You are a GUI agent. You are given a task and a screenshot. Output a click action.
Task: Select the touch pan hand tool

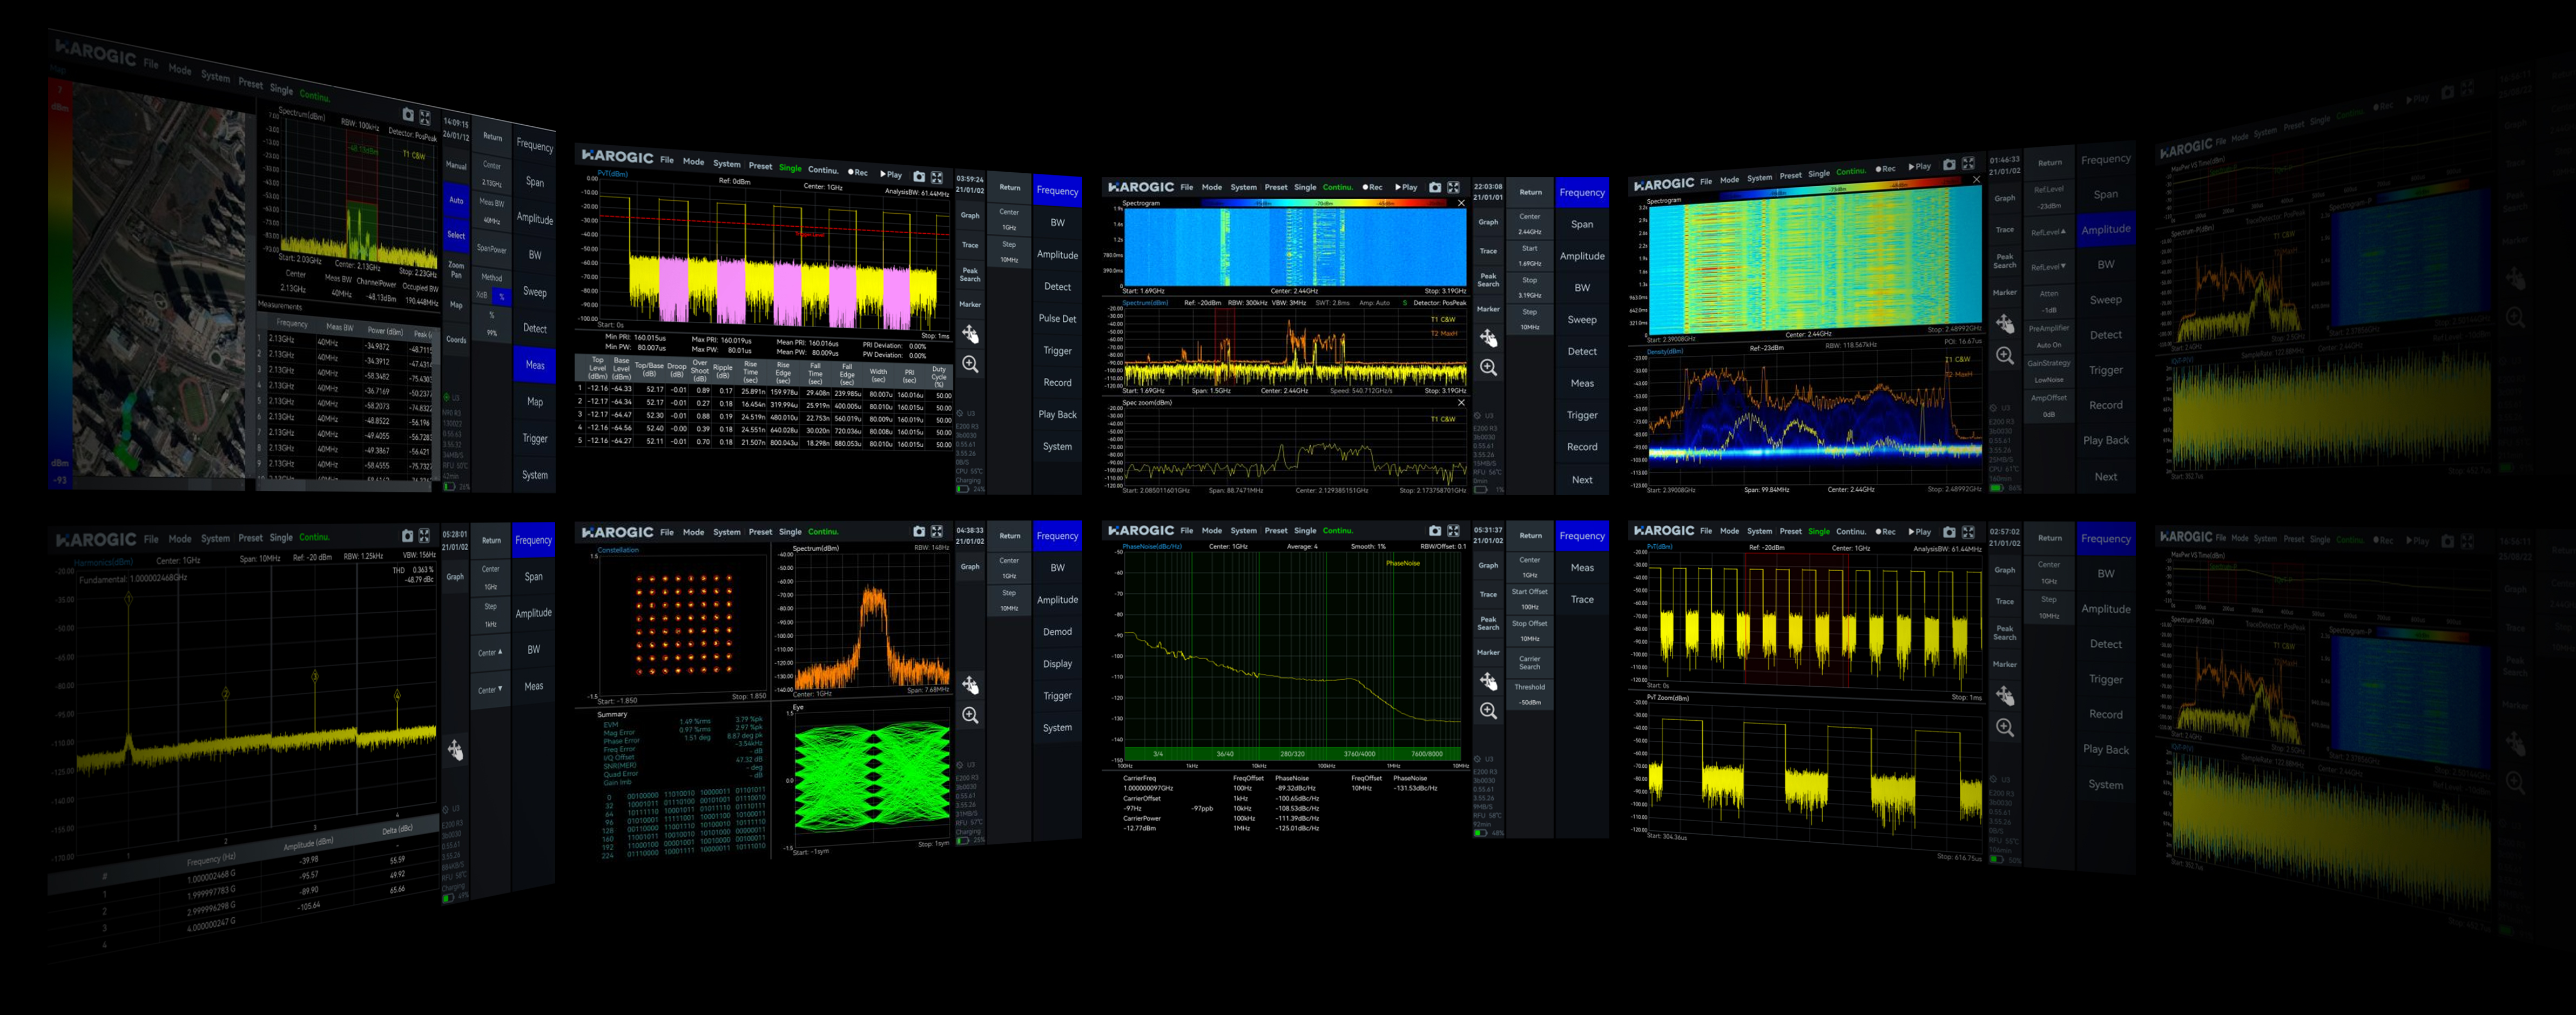[x=1489, y=338]
